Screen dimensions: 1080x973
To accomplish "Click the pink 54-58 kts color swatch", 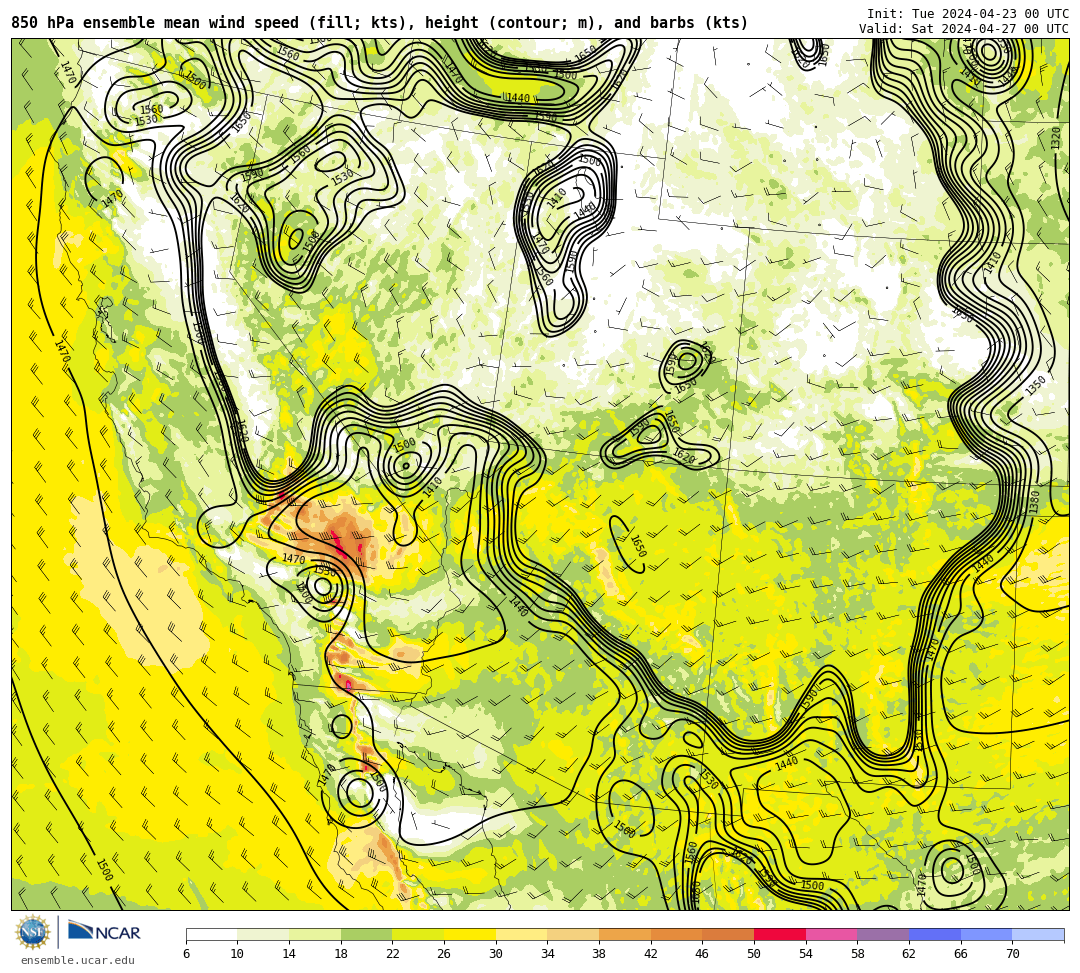I will click(x=831, y=934).
